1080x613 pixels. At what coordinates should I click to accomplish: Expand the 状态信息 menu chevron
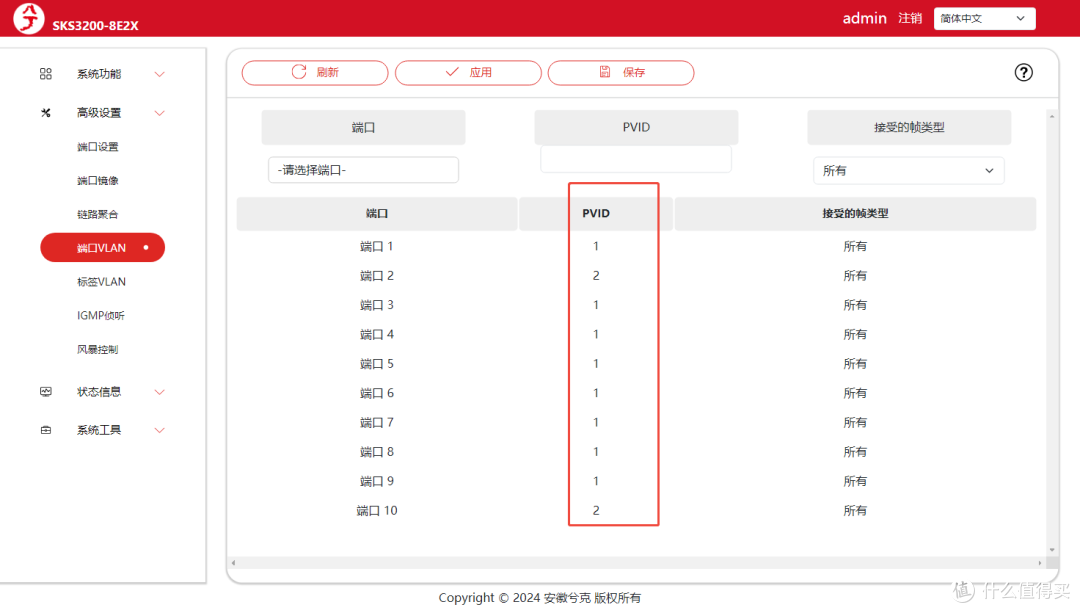[160, 392]
